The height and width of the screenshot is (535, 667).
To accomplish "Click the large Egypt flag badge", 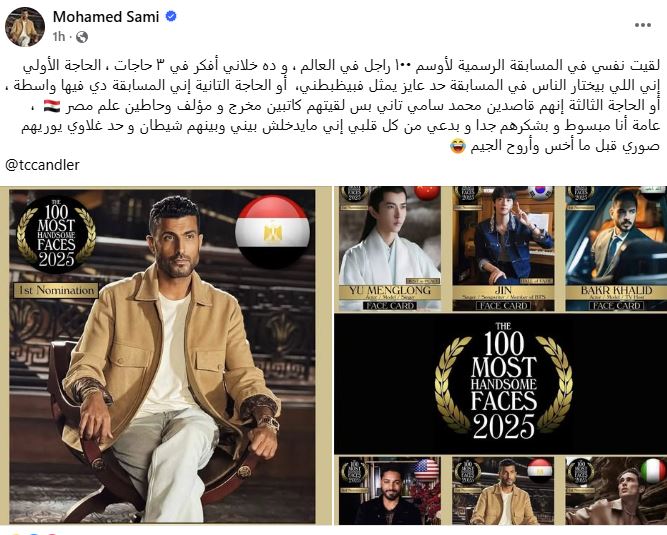I will tap(273, 232).
